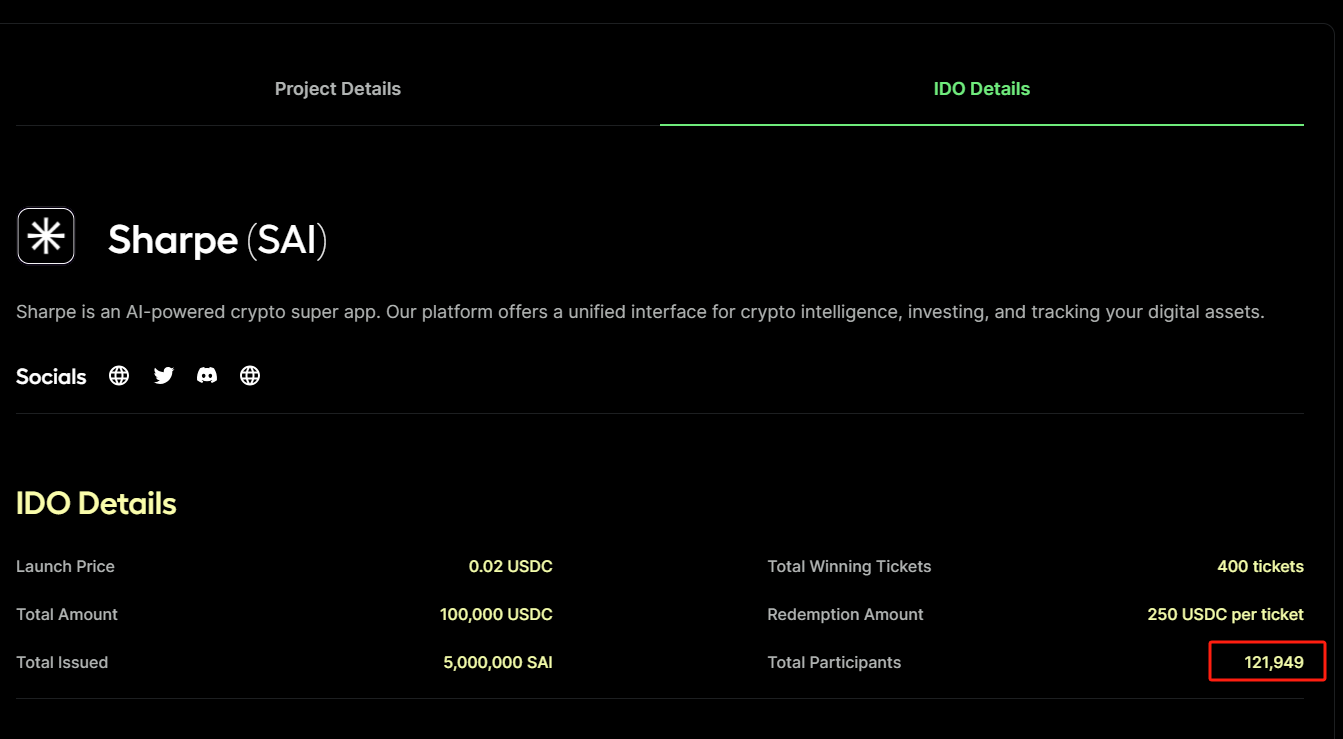Click the Sharpe AI-powered description paragraph
This screenshot has width=1343, height=739.
coord(640,312)
